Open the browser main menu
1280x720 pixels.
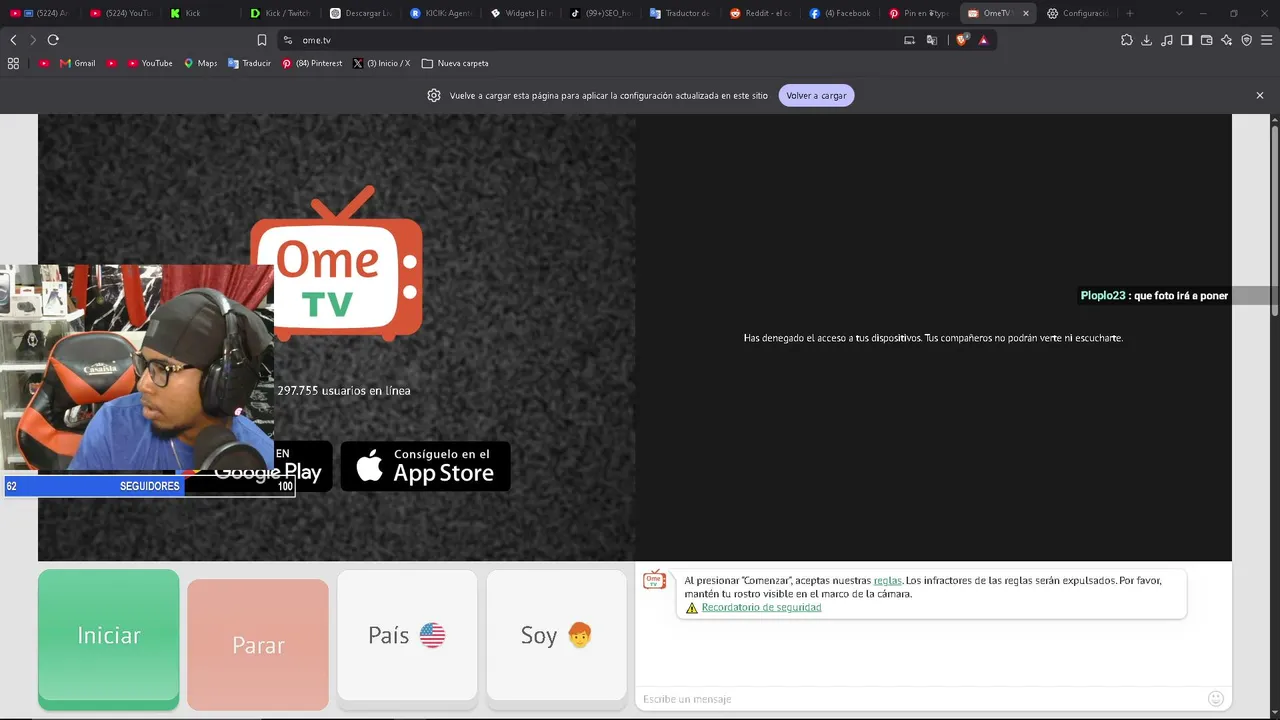pos(1268,40)
